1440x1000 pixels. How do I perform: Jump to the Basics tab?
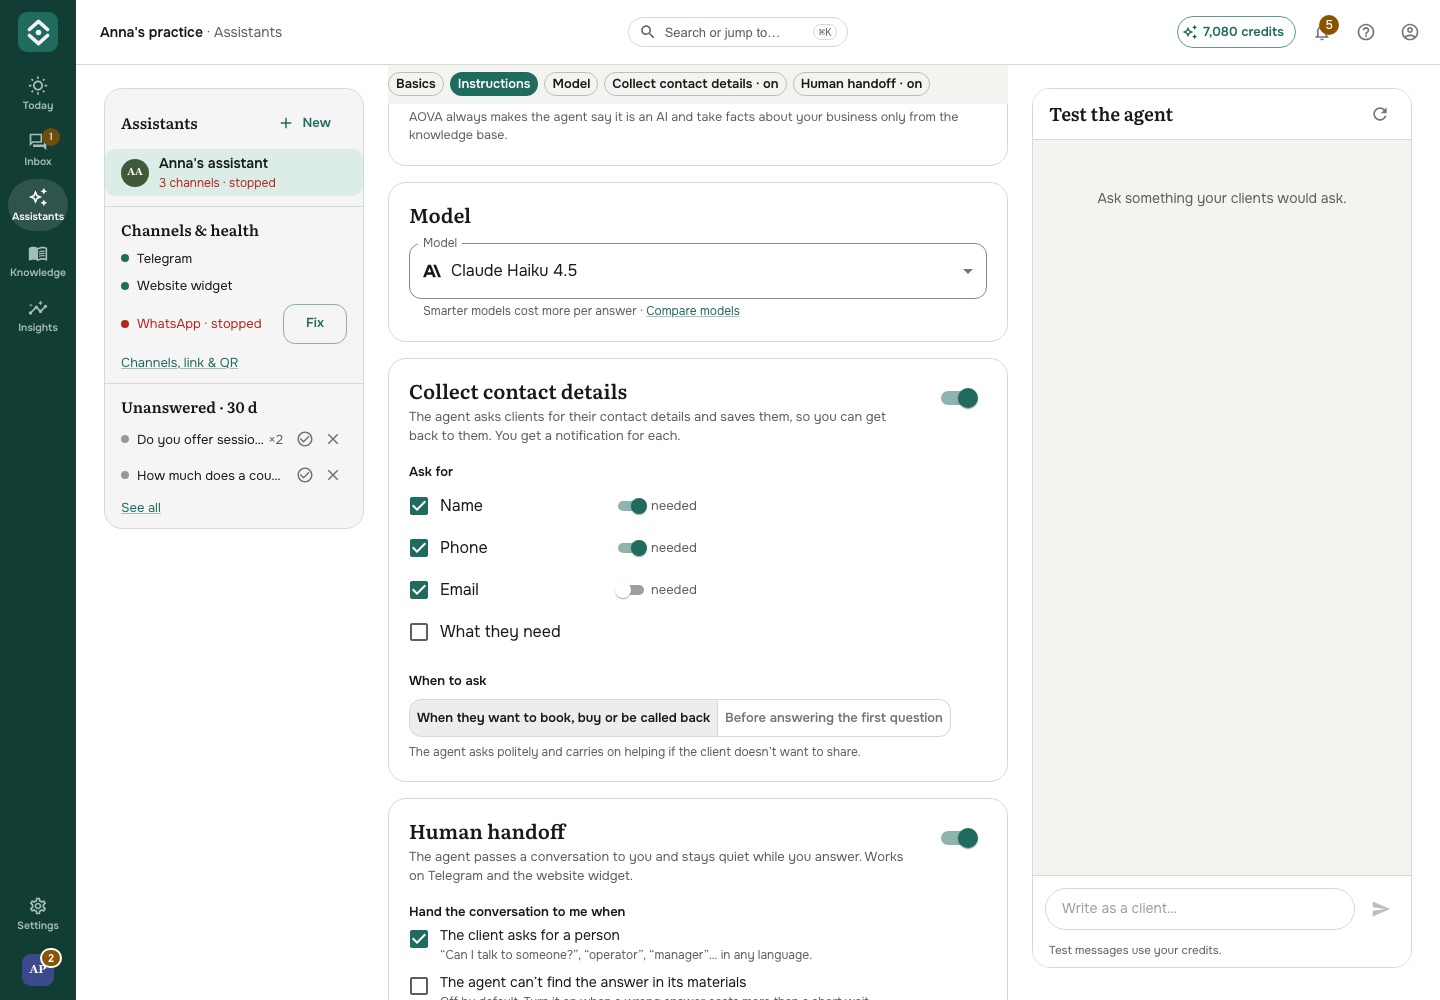tap(416, 84)
